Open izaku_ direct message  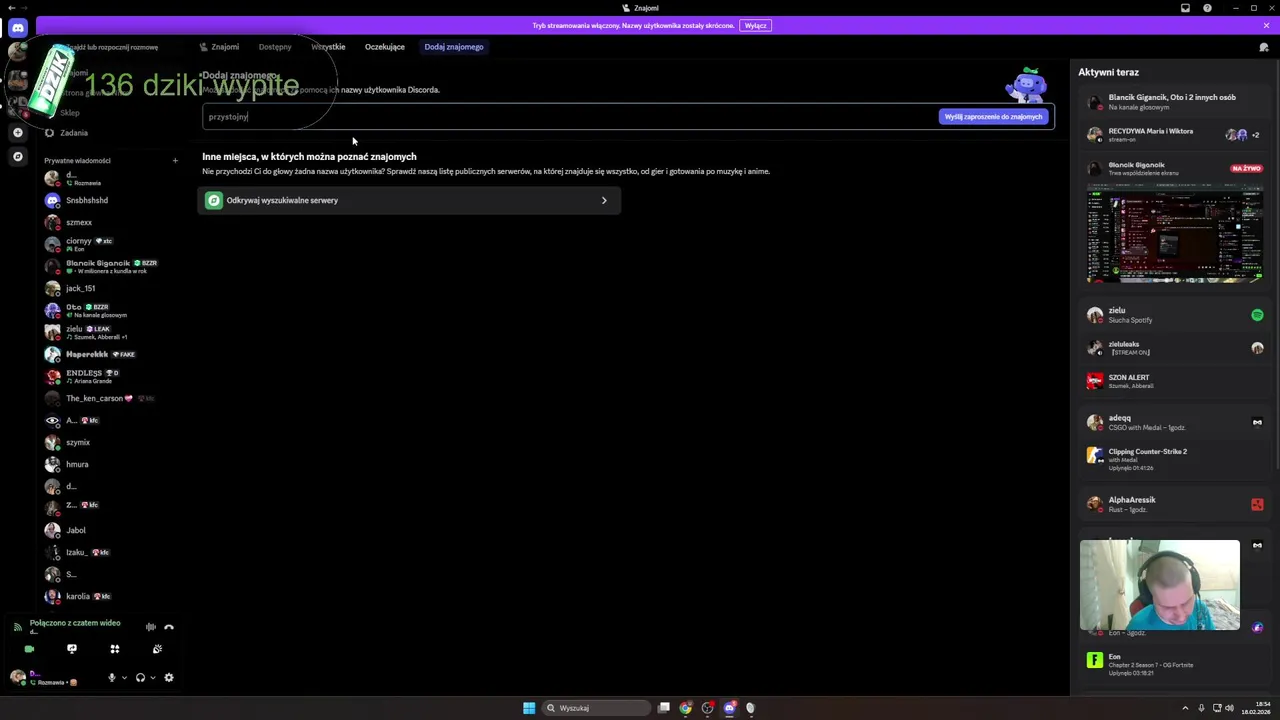click(110, 552)
